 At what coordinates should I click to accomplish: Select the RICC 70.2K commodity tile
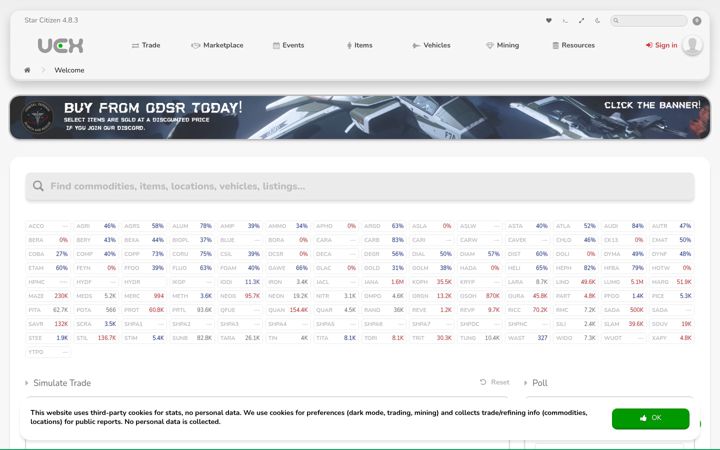528,310
